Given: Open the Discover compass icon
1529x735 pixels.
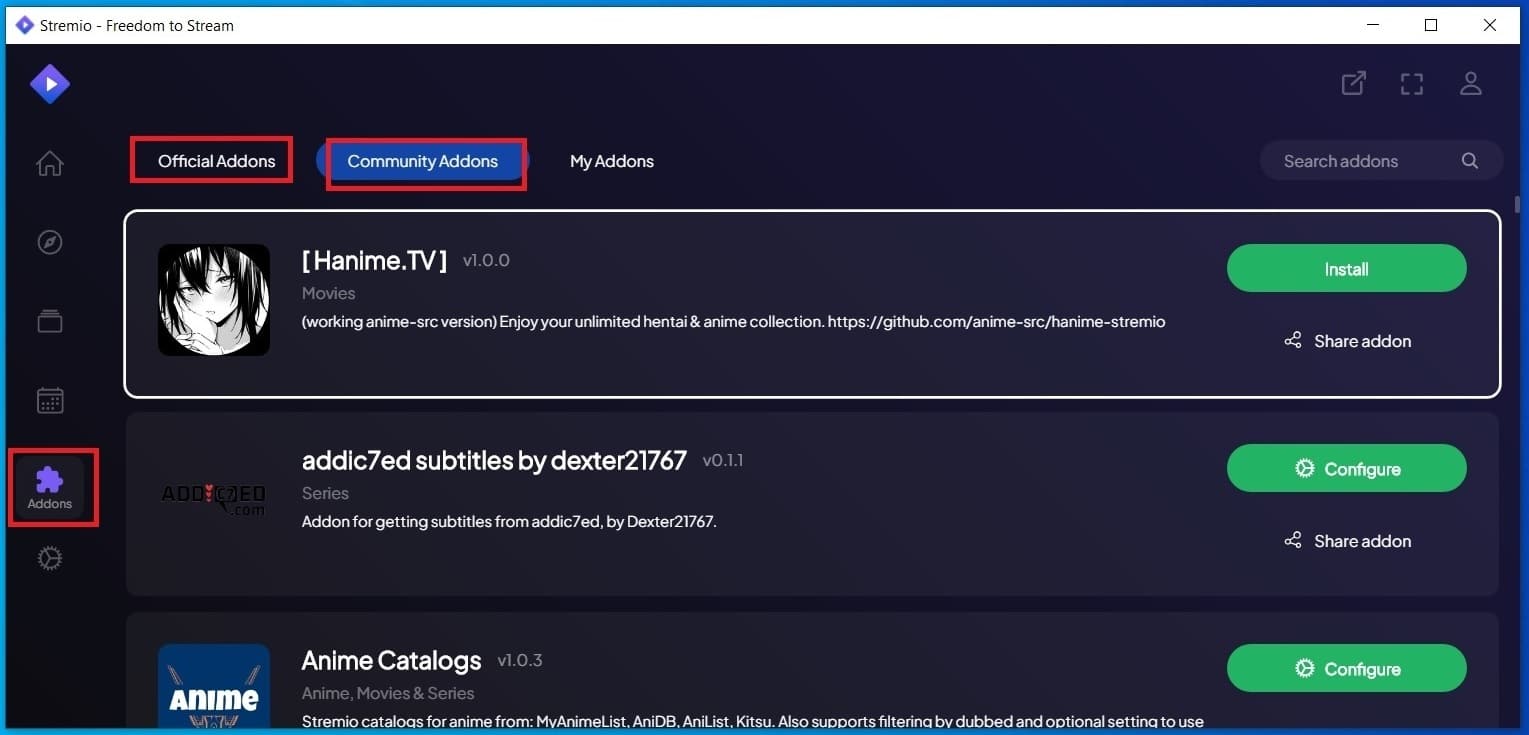Looking at the screenshot, I should coord(50,242).
